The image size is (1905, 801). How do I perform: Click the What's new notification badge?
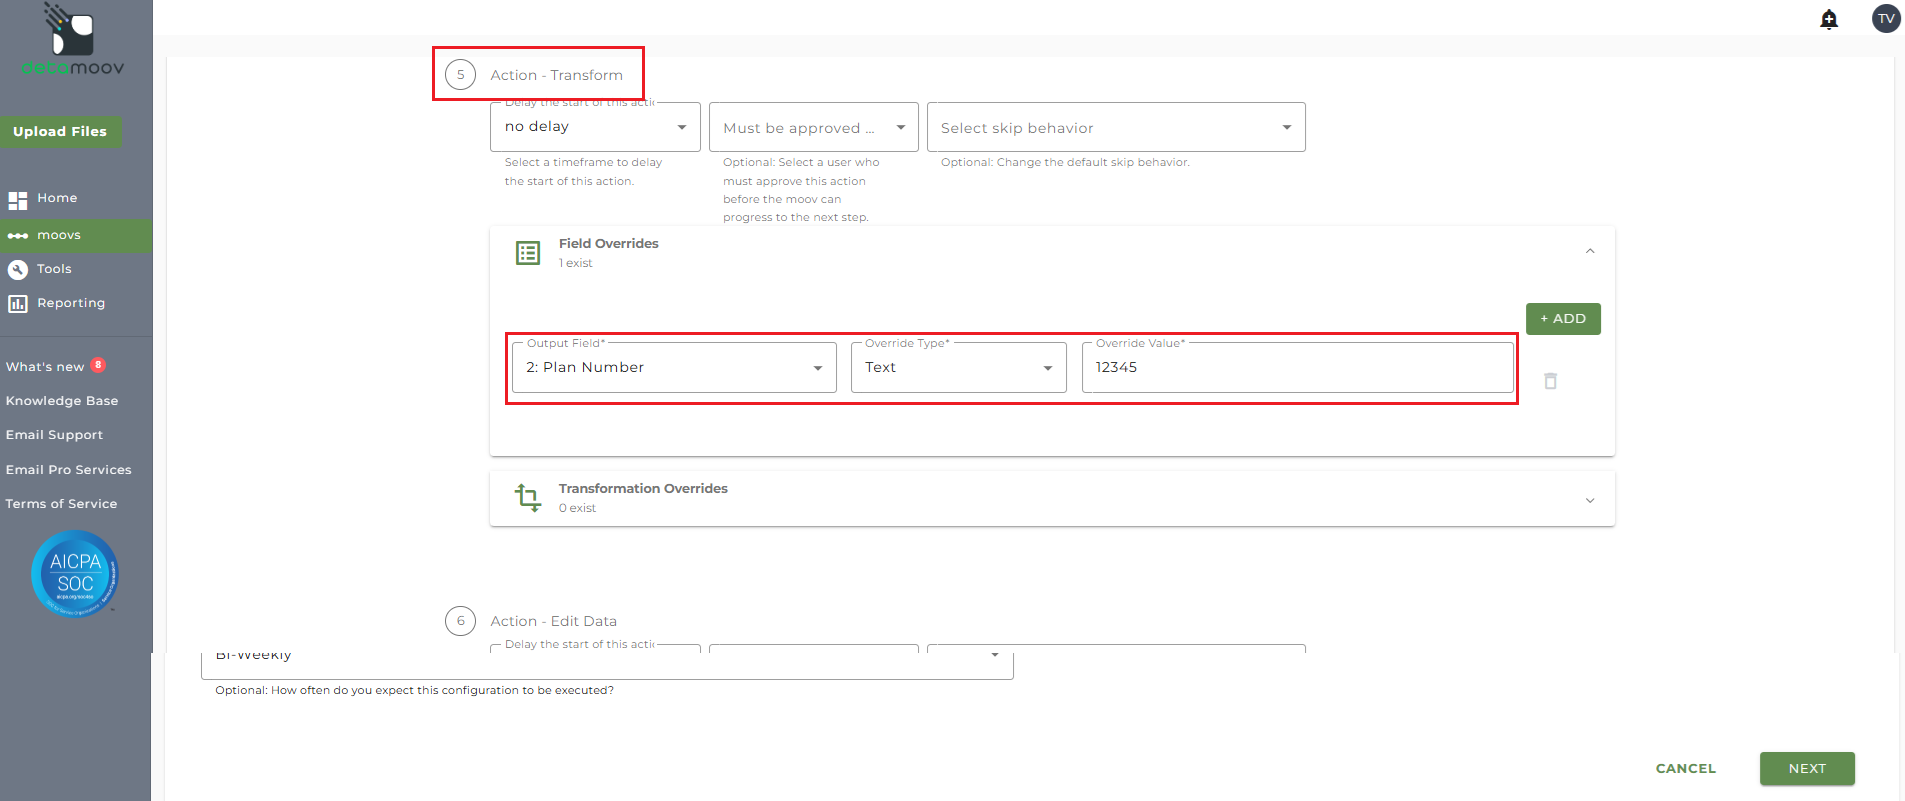(x=98, y=365)
